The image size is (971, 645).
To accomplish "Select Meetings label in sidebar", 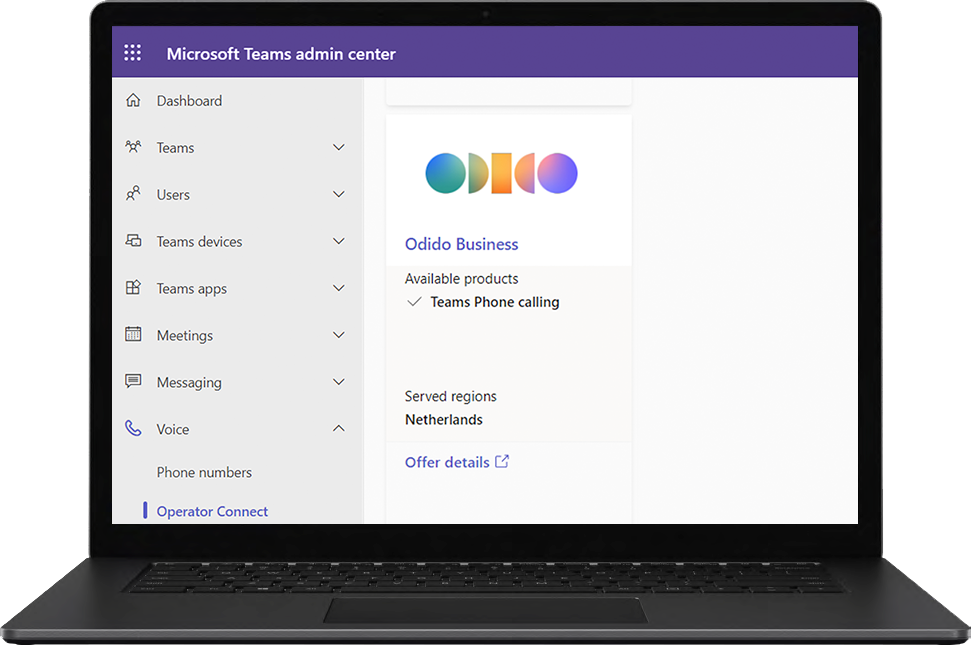I will (185, 335).
